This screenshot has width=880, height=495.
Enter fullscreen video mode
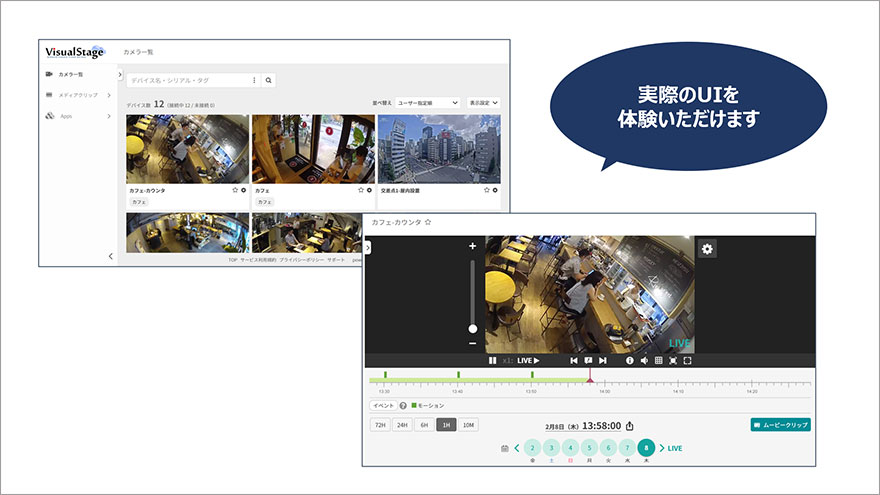688,360
